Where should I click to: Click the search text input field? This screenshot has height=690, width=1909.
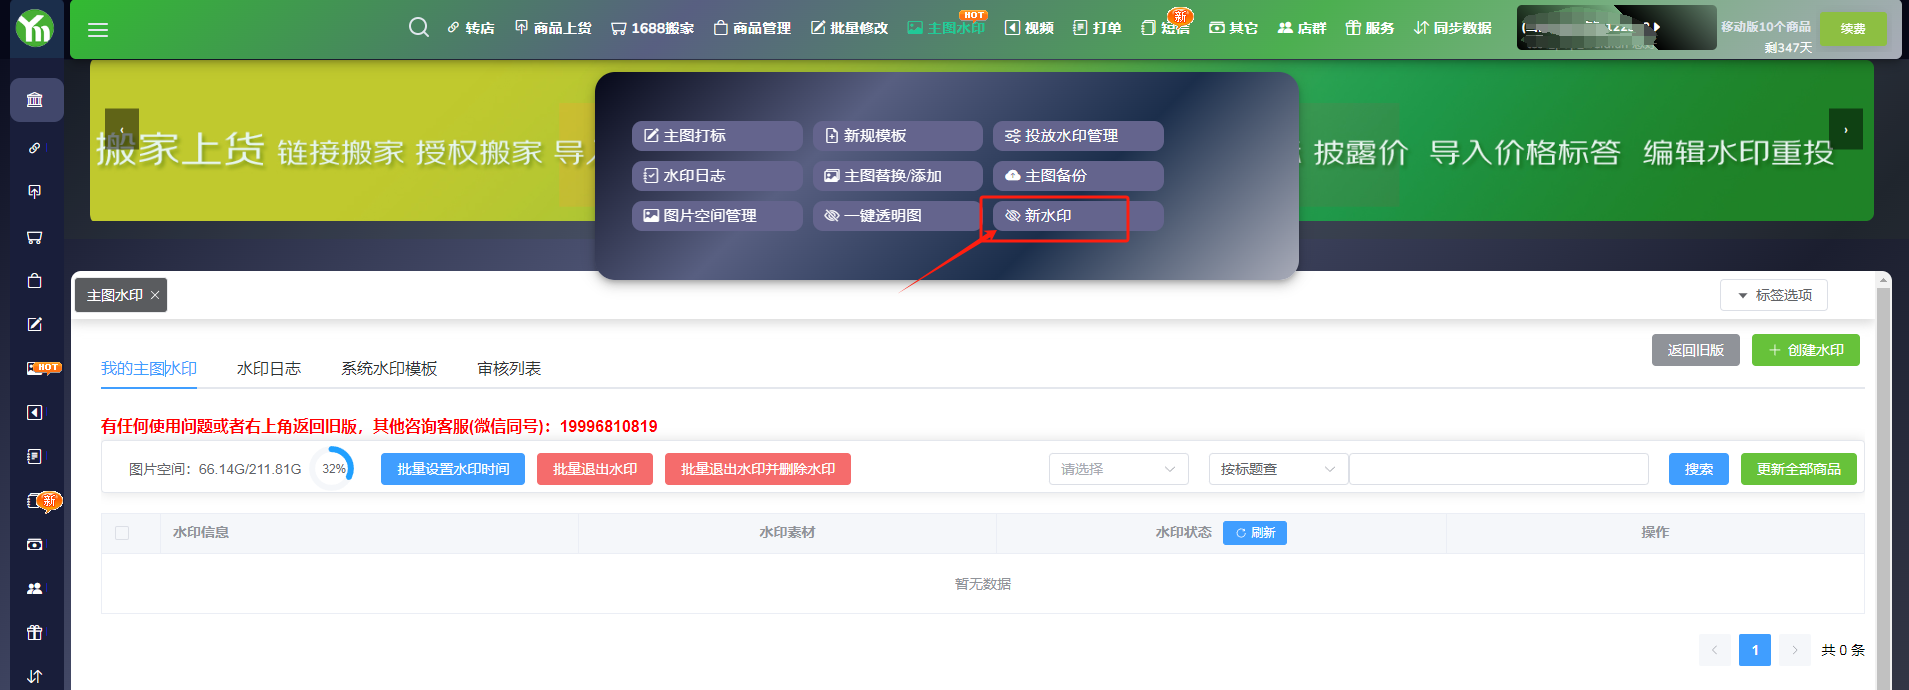click(1498, 469)
